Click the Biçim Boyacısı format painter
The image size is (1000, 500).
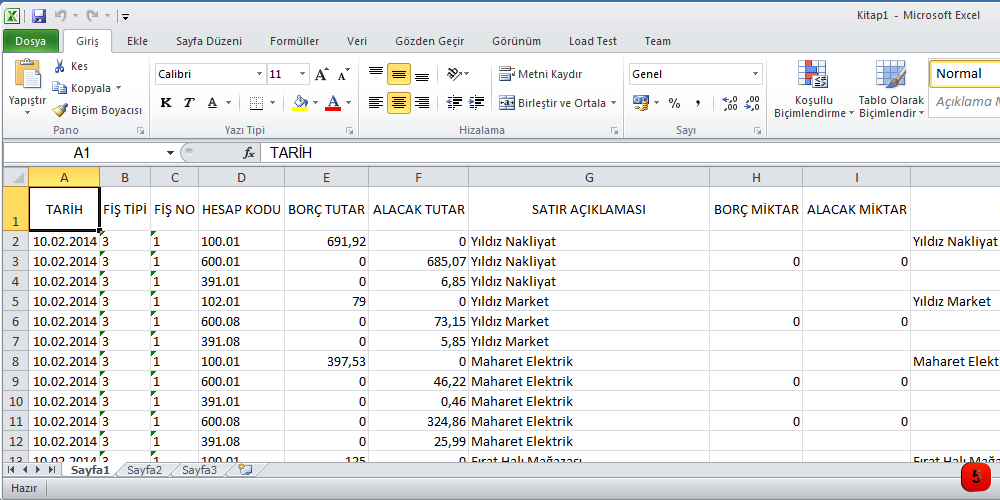pos(98,110)
